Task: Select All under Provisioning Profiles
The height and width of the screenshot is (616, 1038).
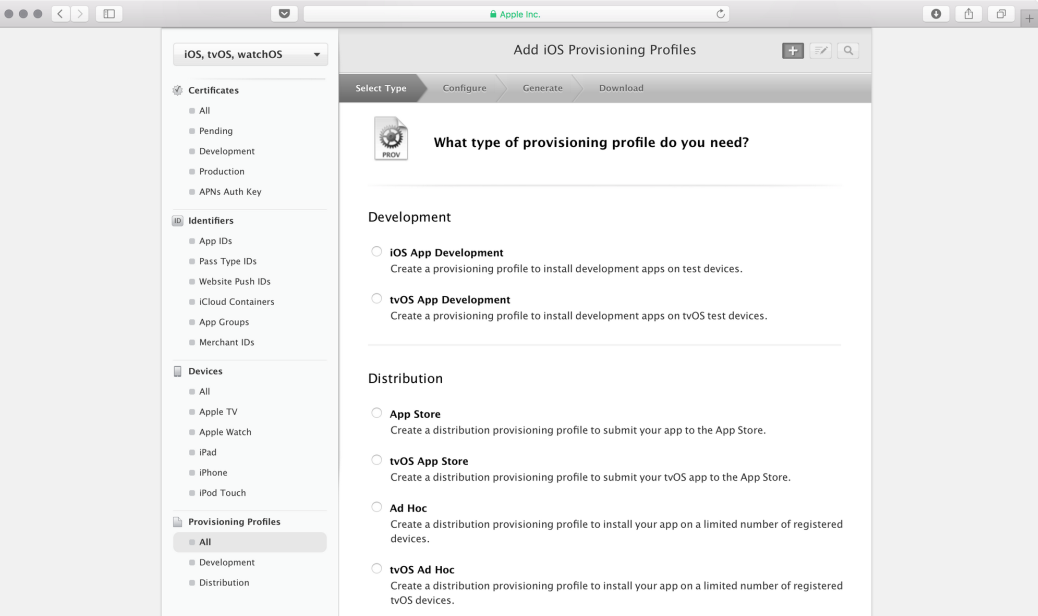Action: pyautogui.click(x=250, y=542)
